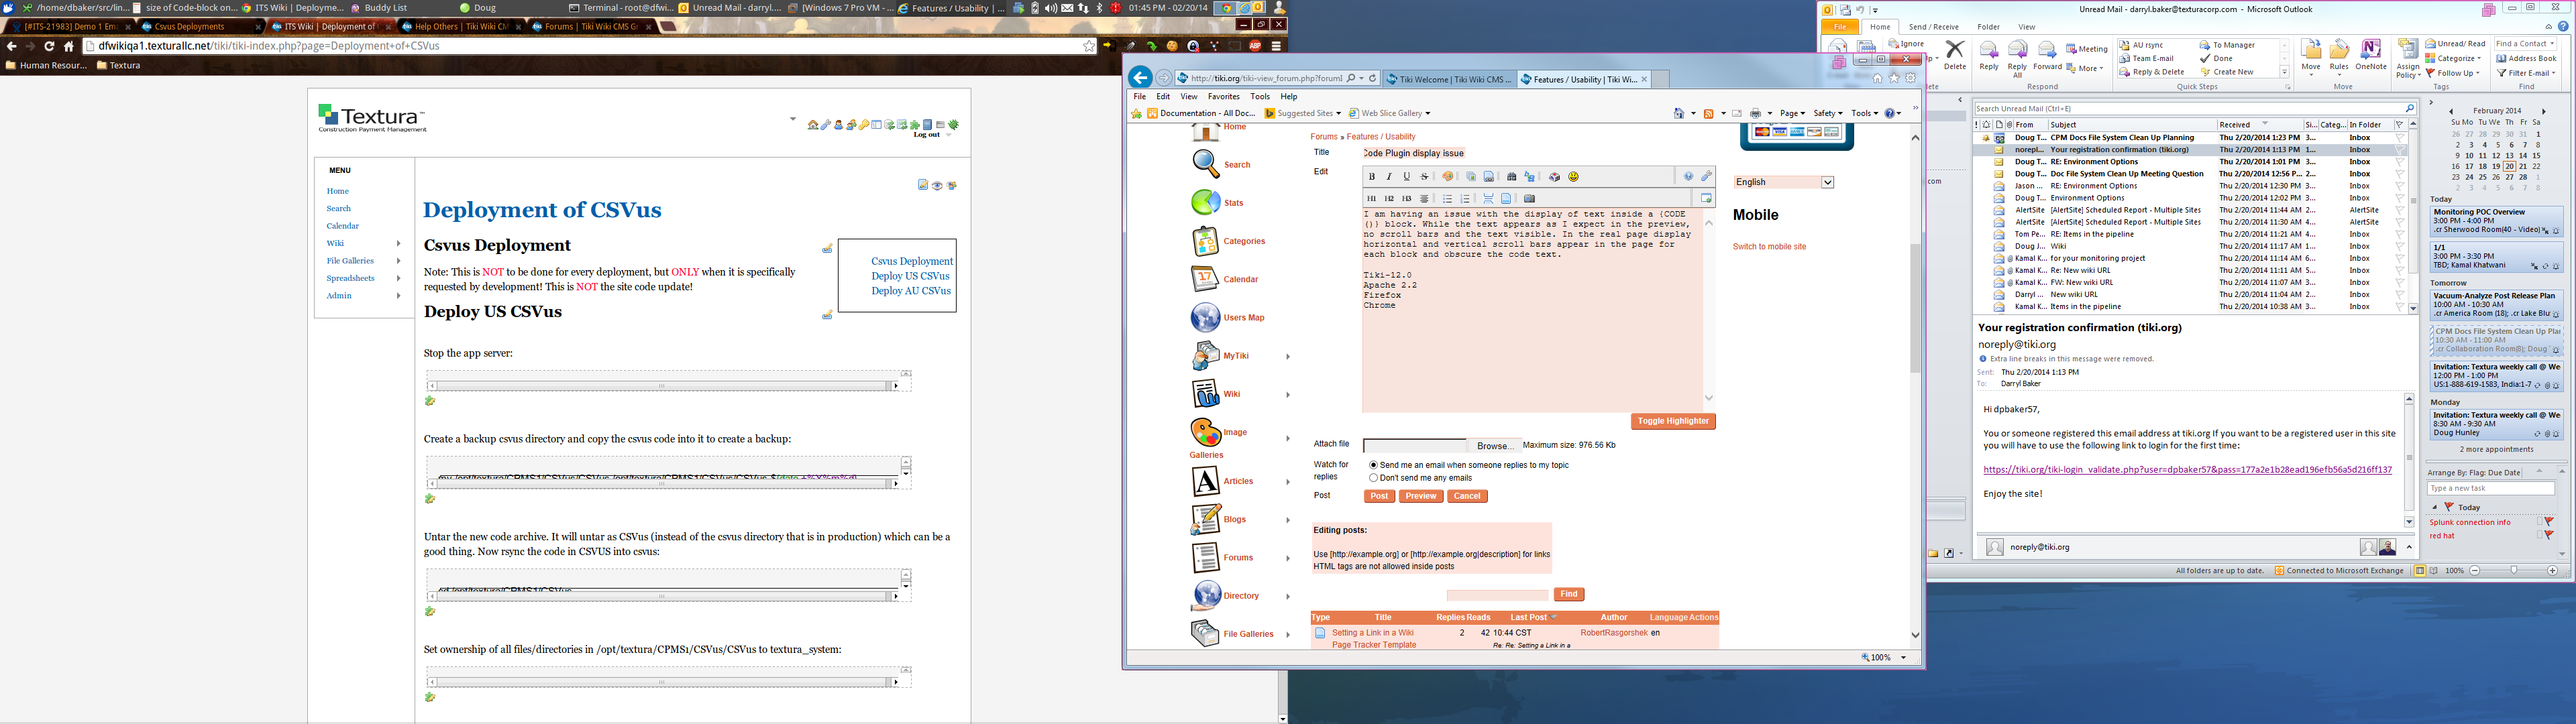Open Address Book in Outlook ribbon
The width and height of the screenshot is (2576, 724).
(x=2526, y=58)
